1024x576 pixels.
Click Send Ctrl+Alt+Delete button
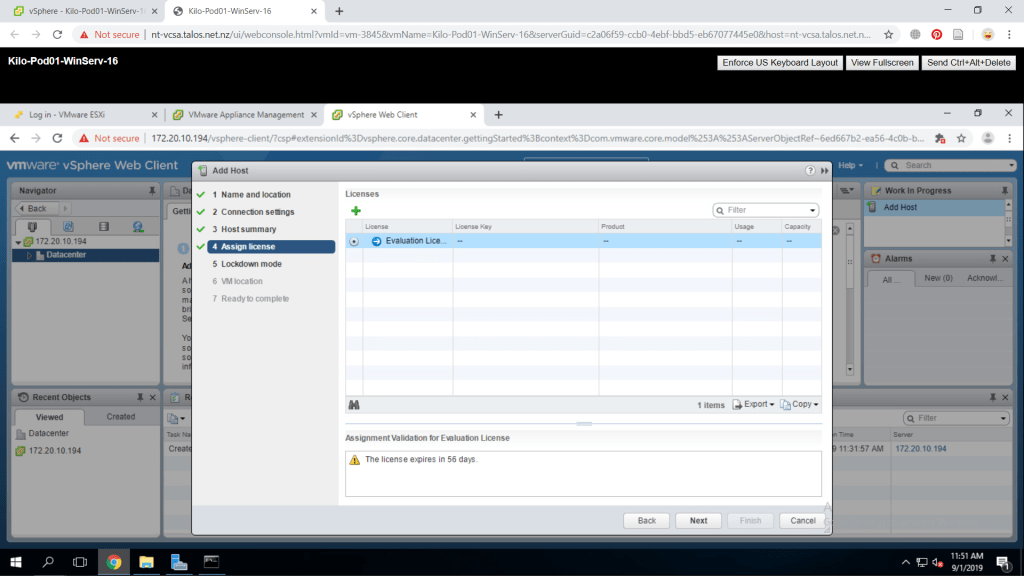pyautogui.click(x=969, y=62)
